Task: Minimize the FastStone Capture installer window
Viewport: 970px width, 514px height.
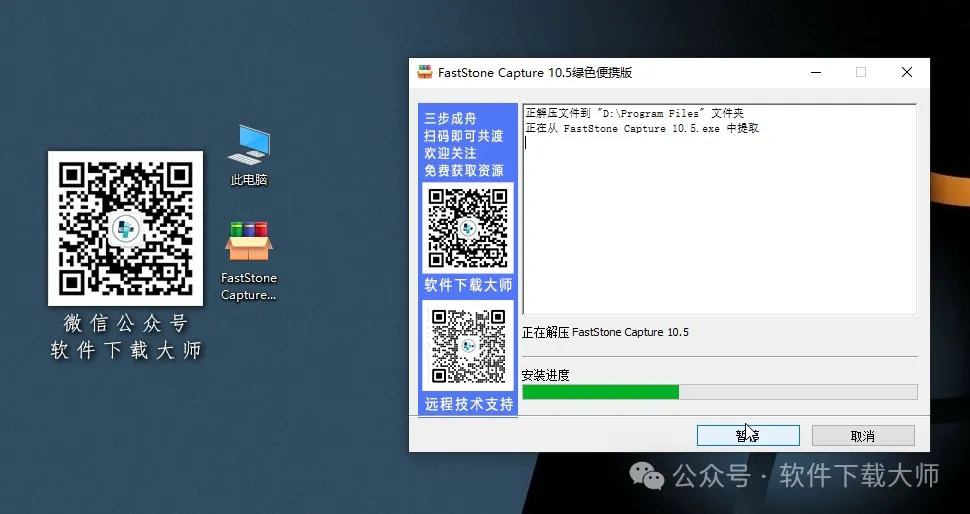Action: pos(816,72)
